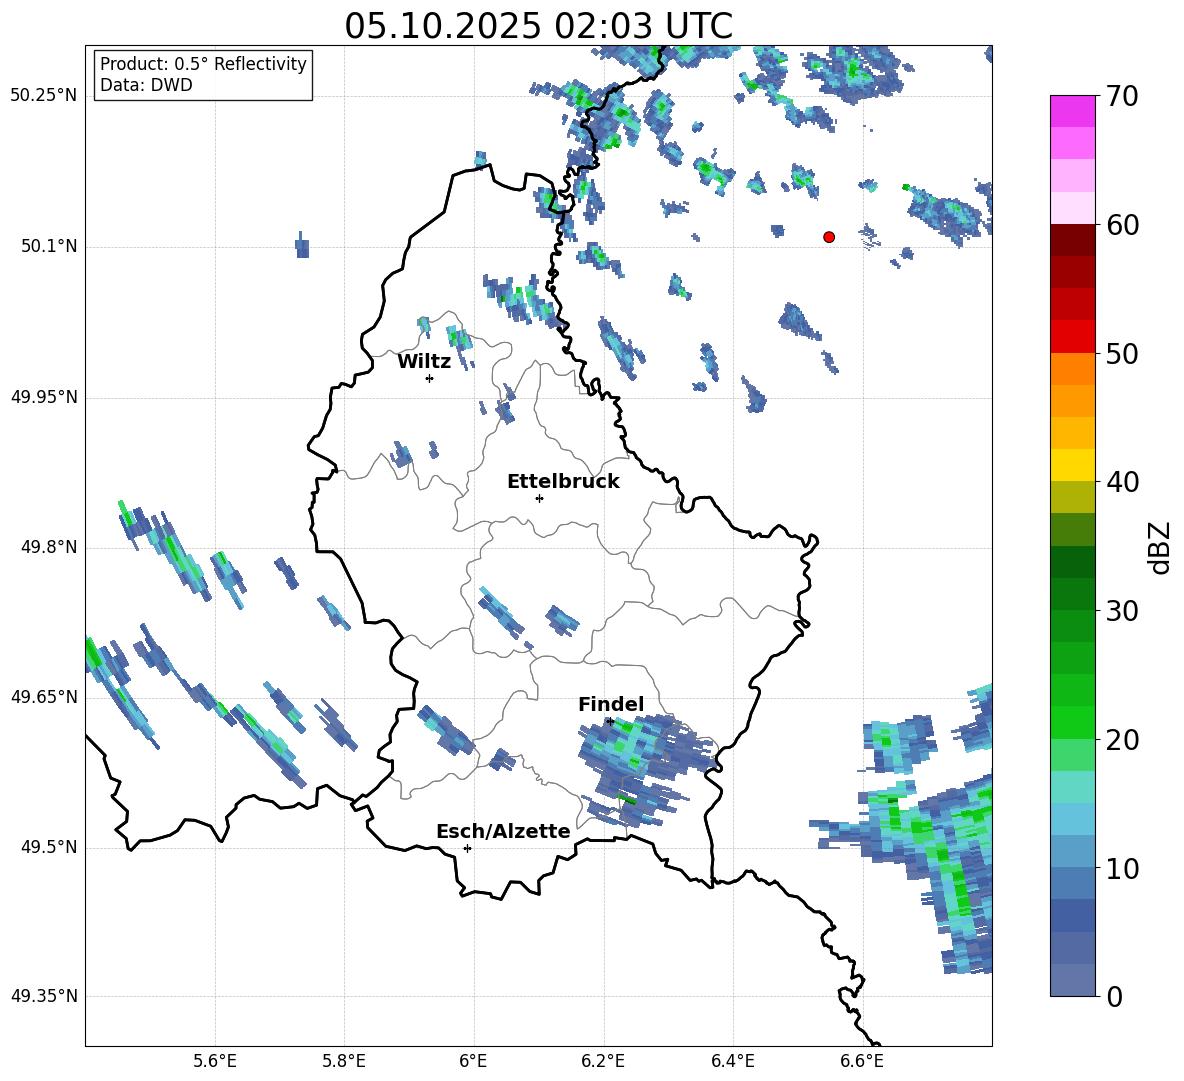The width and height of the screenshot is (1184, 1081).
Task: Click the 6.6°E longitude label
Action: pos(862,1061)
